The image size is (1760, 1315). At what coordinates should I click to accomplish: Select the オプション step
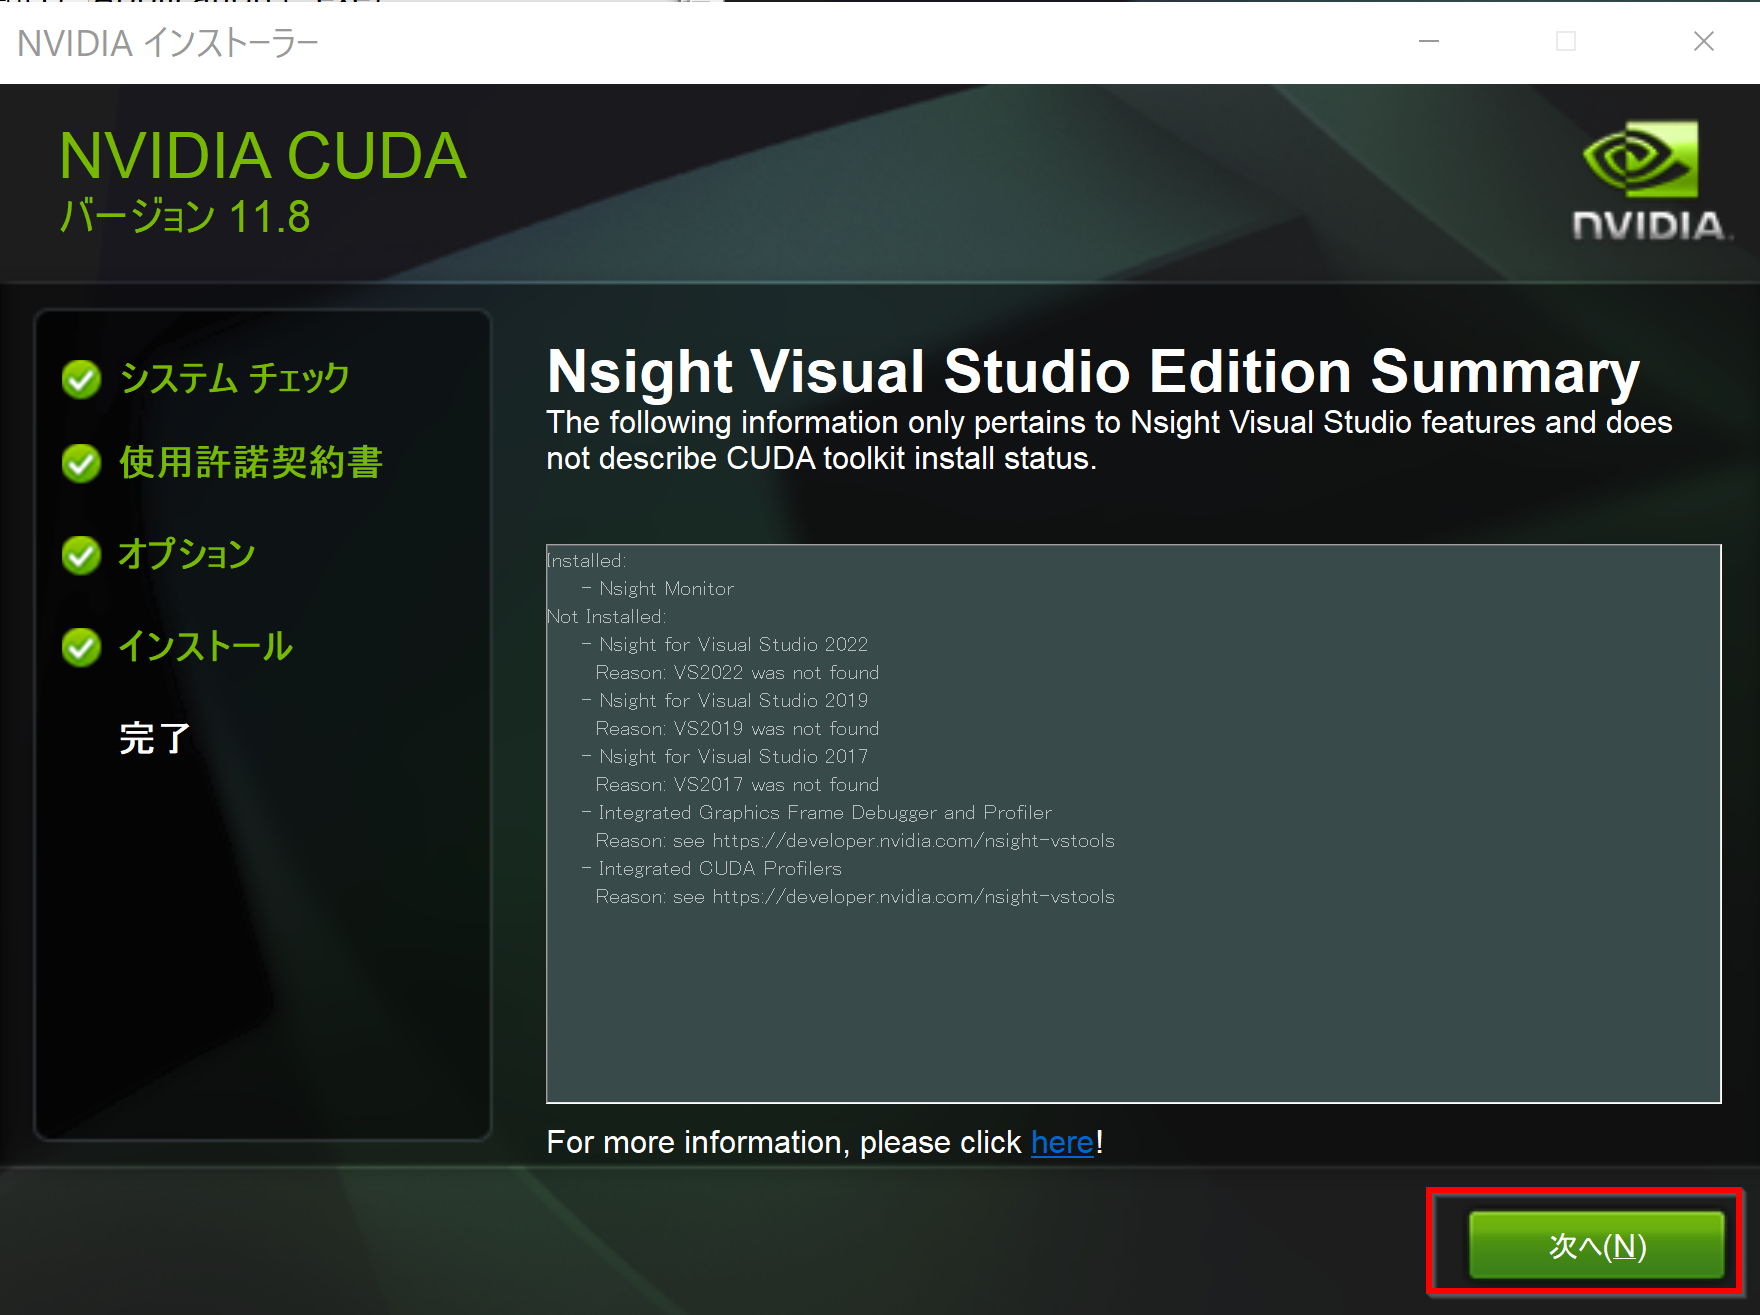coord(187,554)
